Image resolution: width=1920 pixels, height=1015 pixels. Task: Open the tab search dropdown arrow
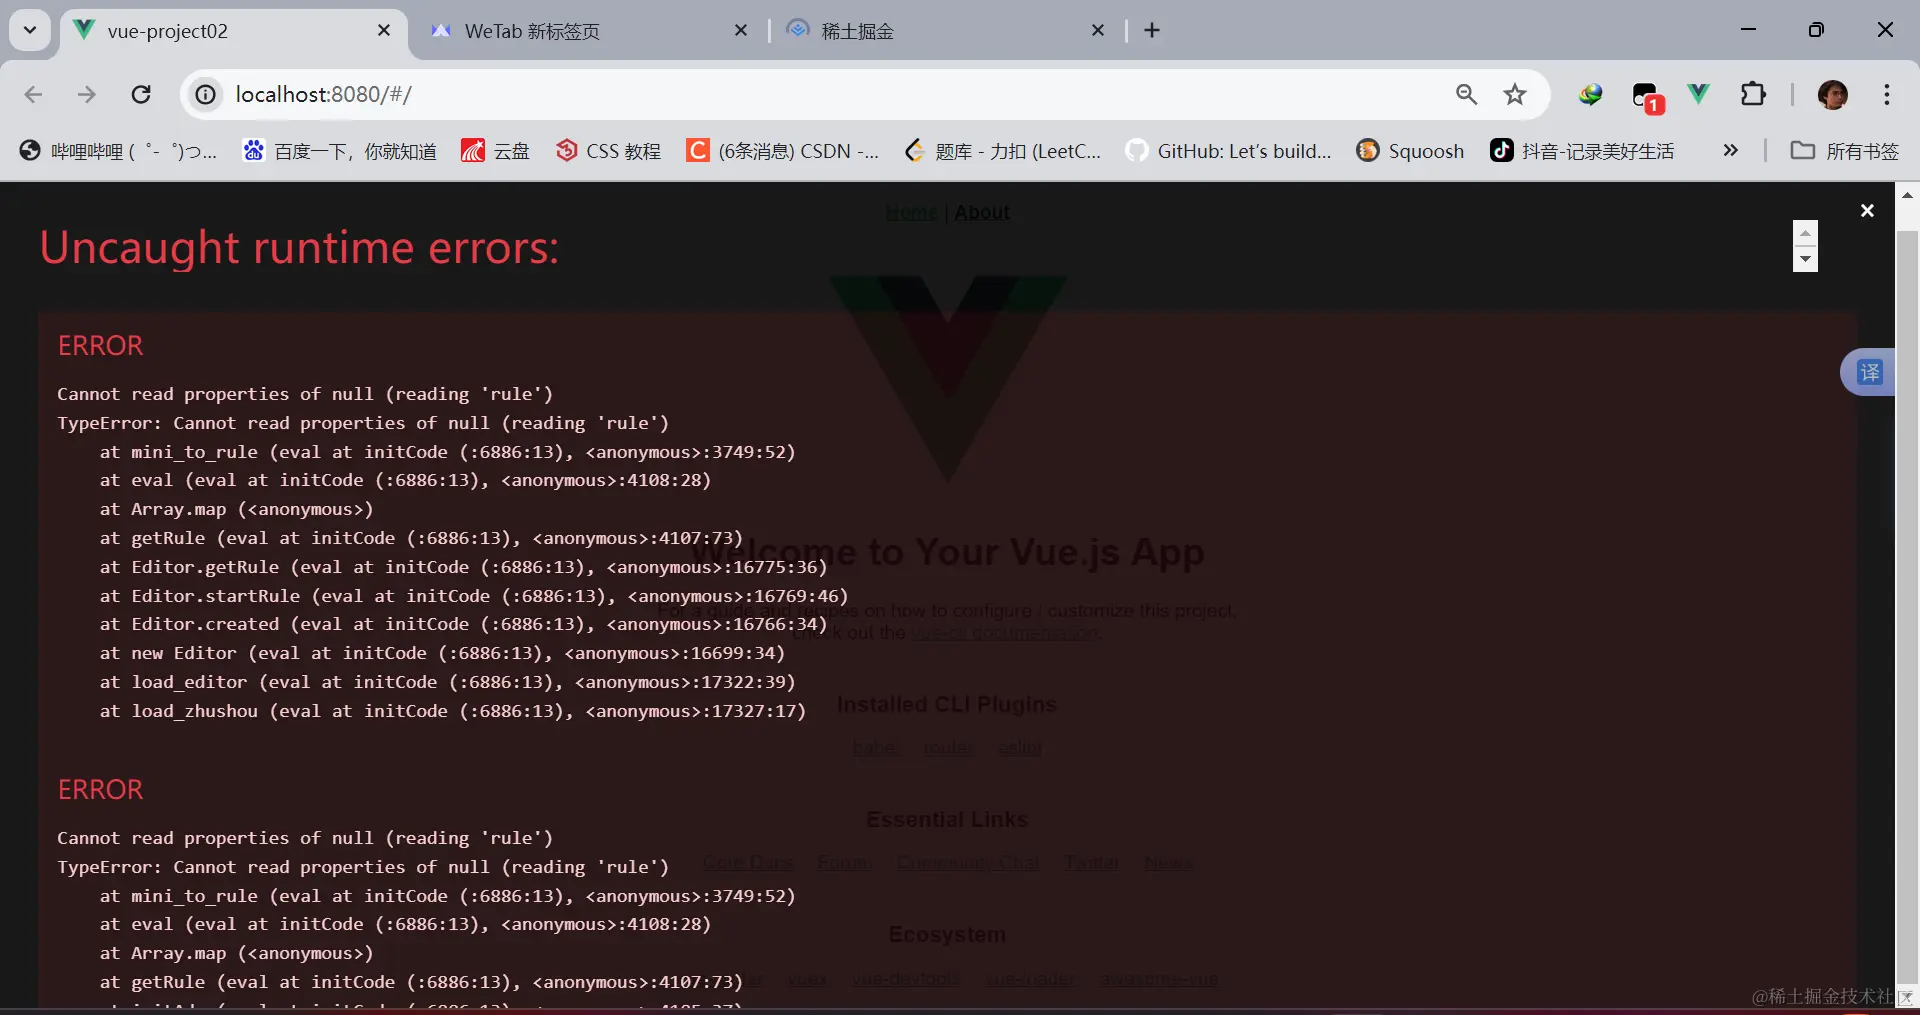point(30,30)
